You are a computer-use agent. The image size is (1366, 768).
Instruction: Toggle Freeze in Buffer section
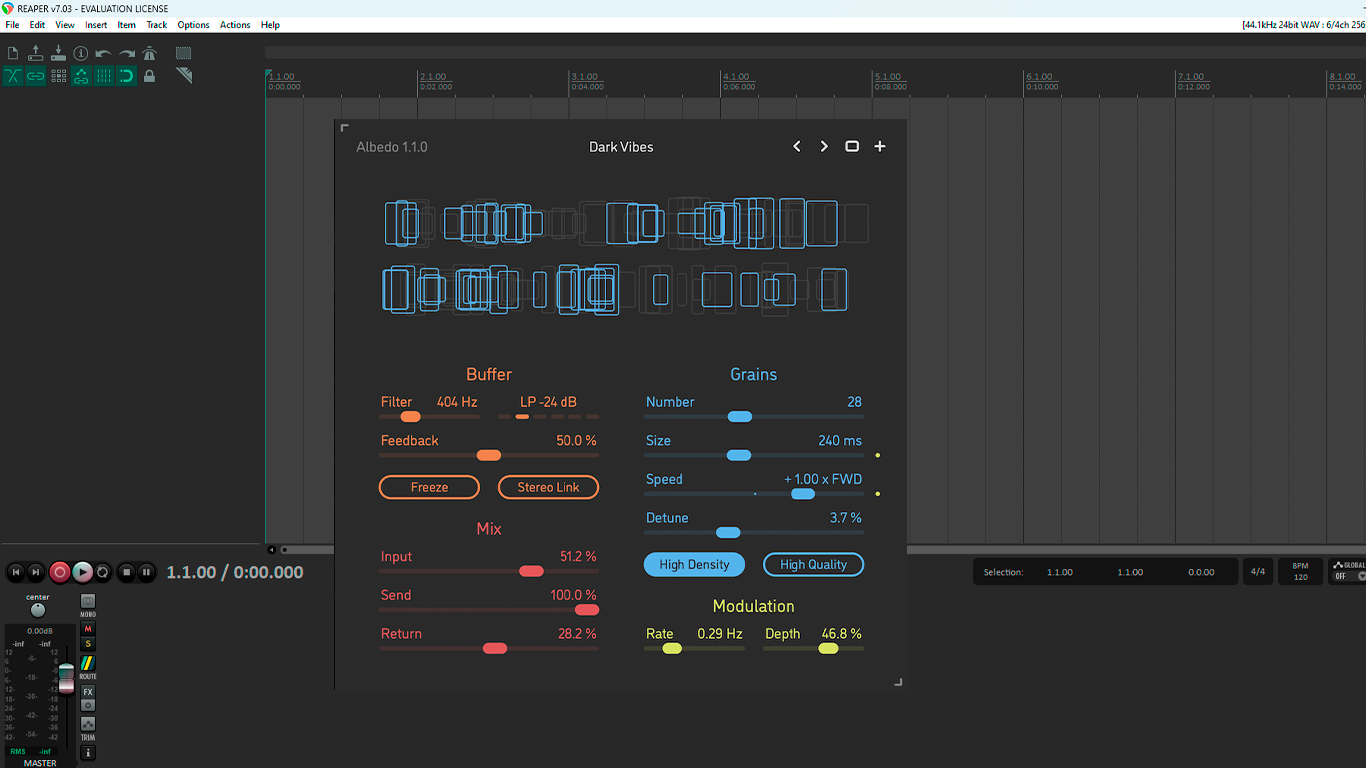(x=429, y=487)
